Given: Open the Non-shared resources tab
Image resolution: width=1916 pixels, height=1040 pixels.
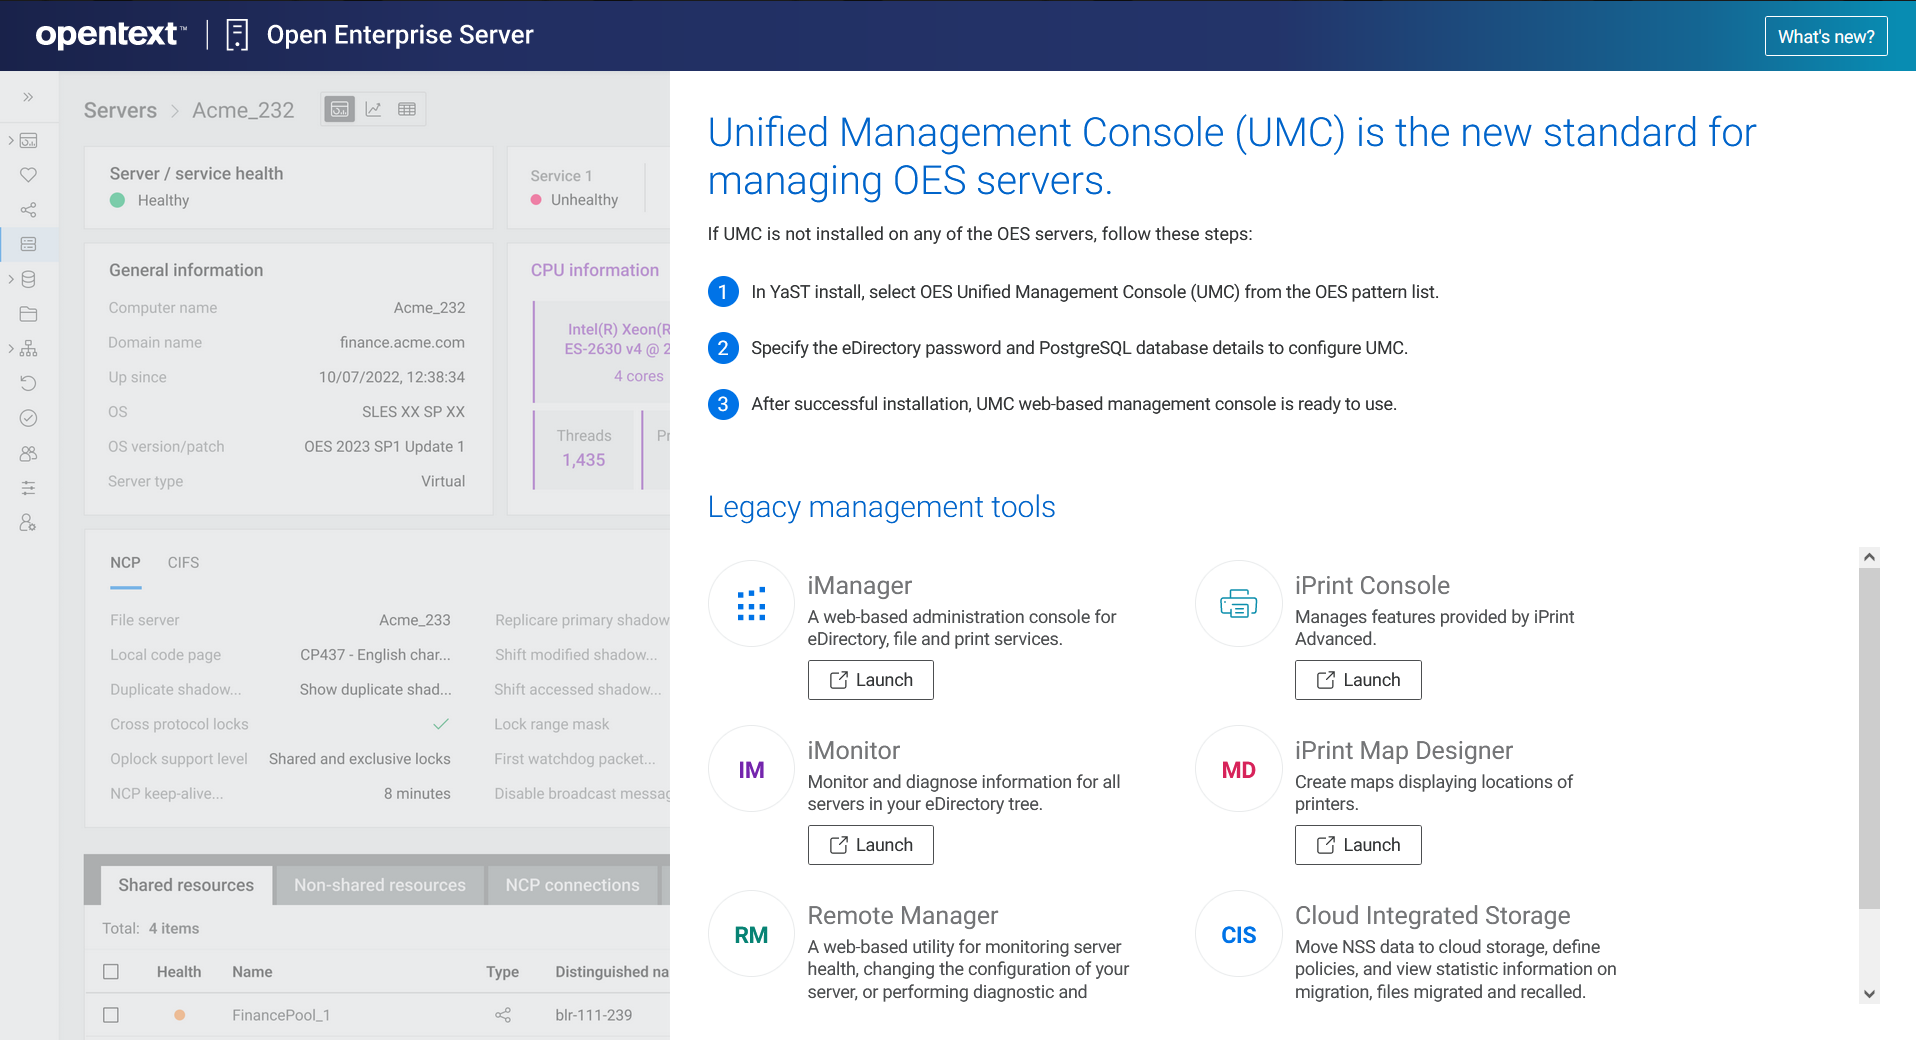Looking at the screenshot, I should 379,885.
